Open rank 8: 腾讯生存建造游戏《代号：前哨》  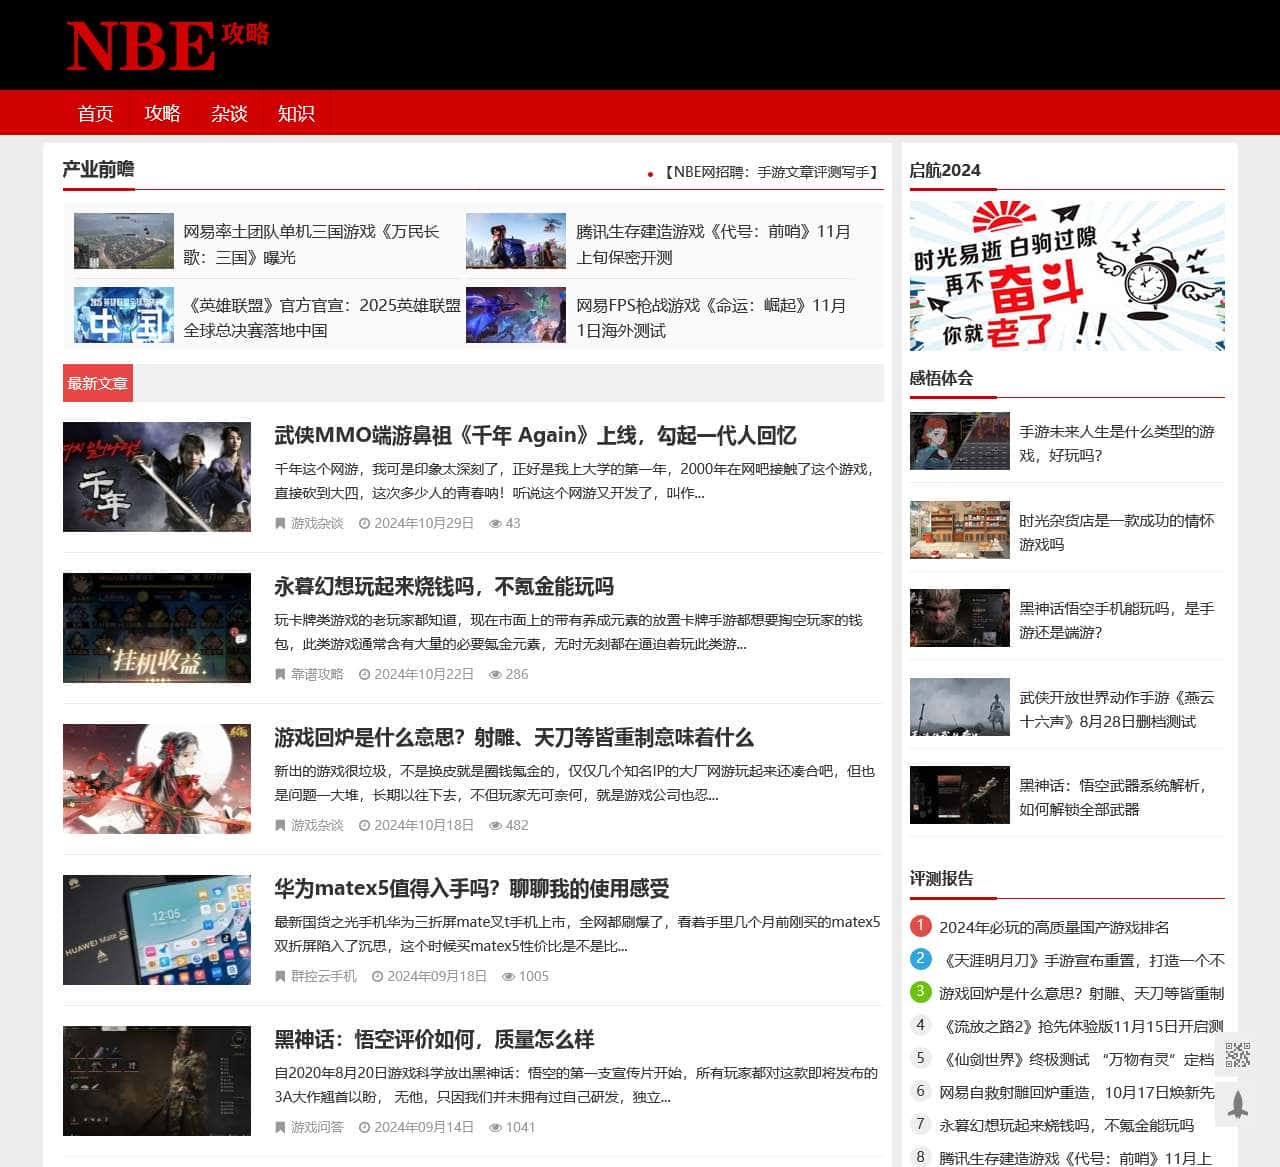coord(1076,1158)
